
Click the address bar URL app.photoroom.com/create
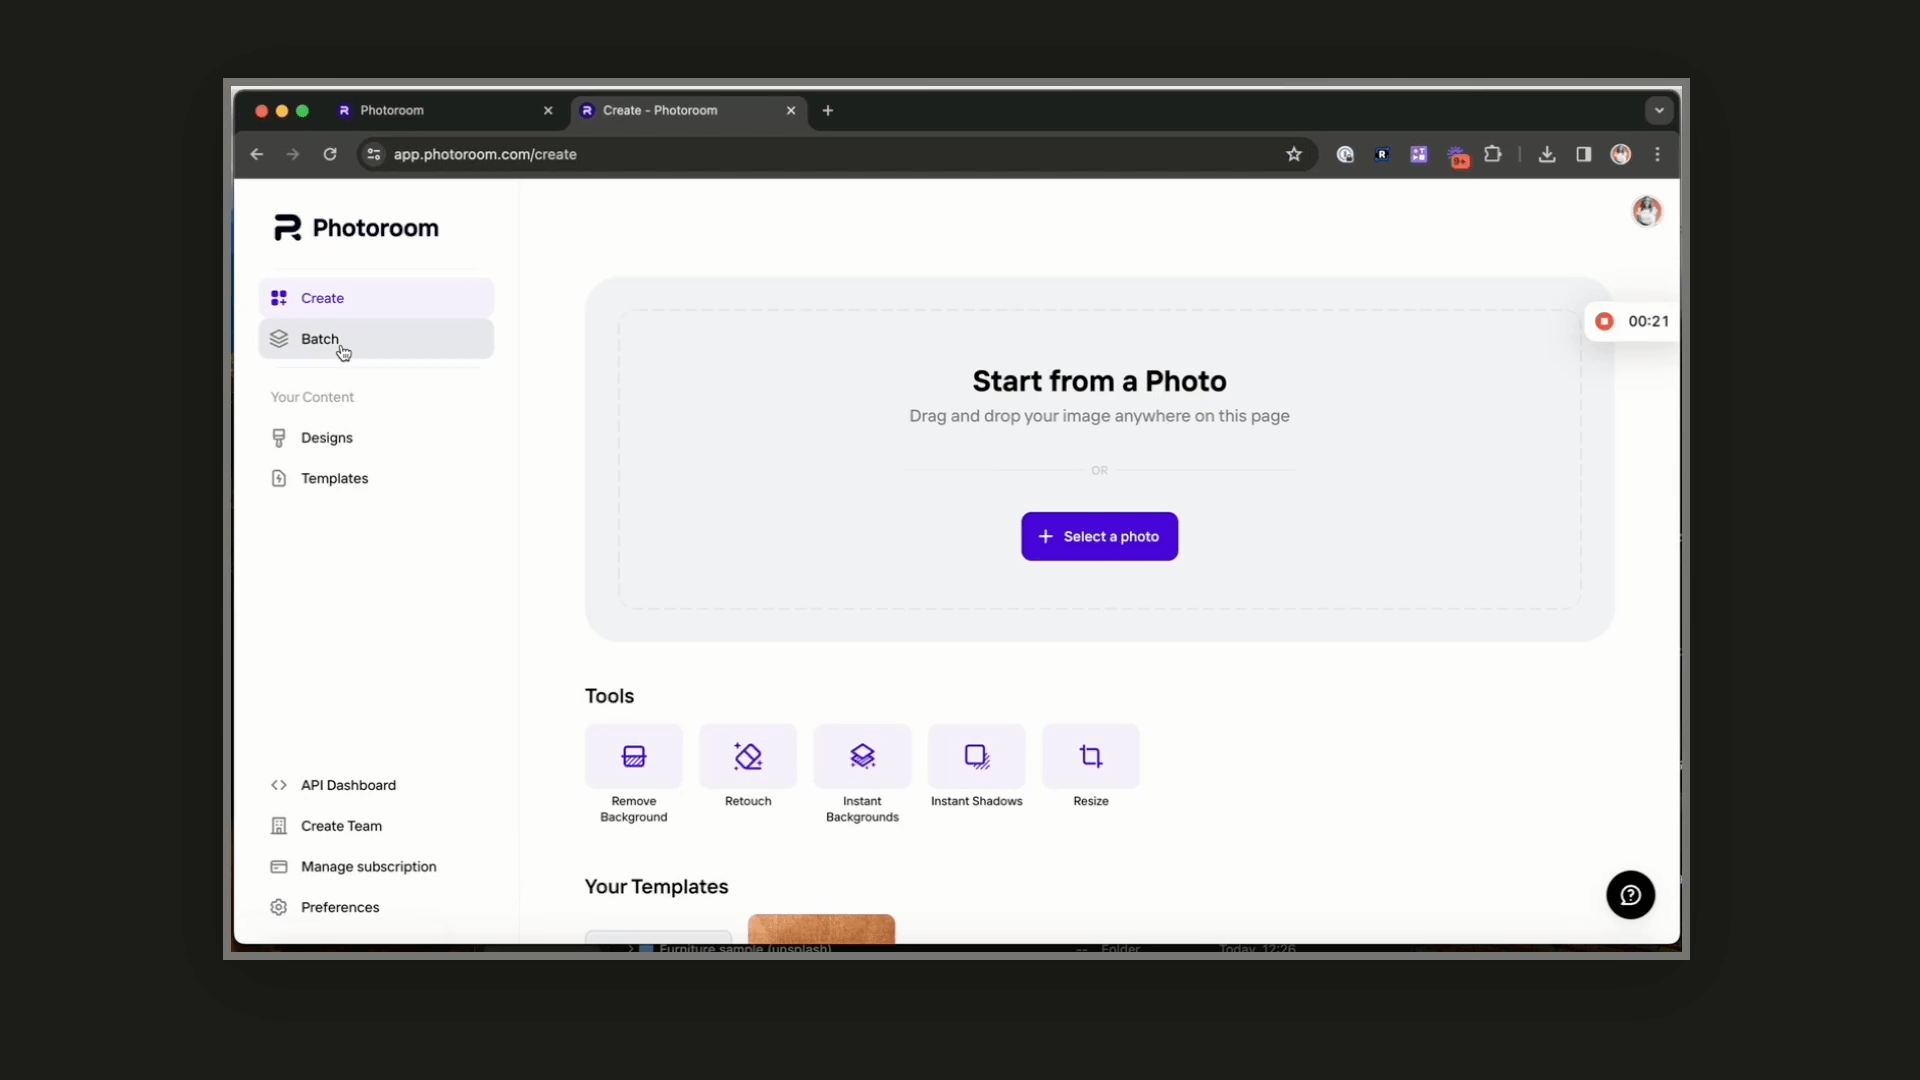tap(485, 154)
